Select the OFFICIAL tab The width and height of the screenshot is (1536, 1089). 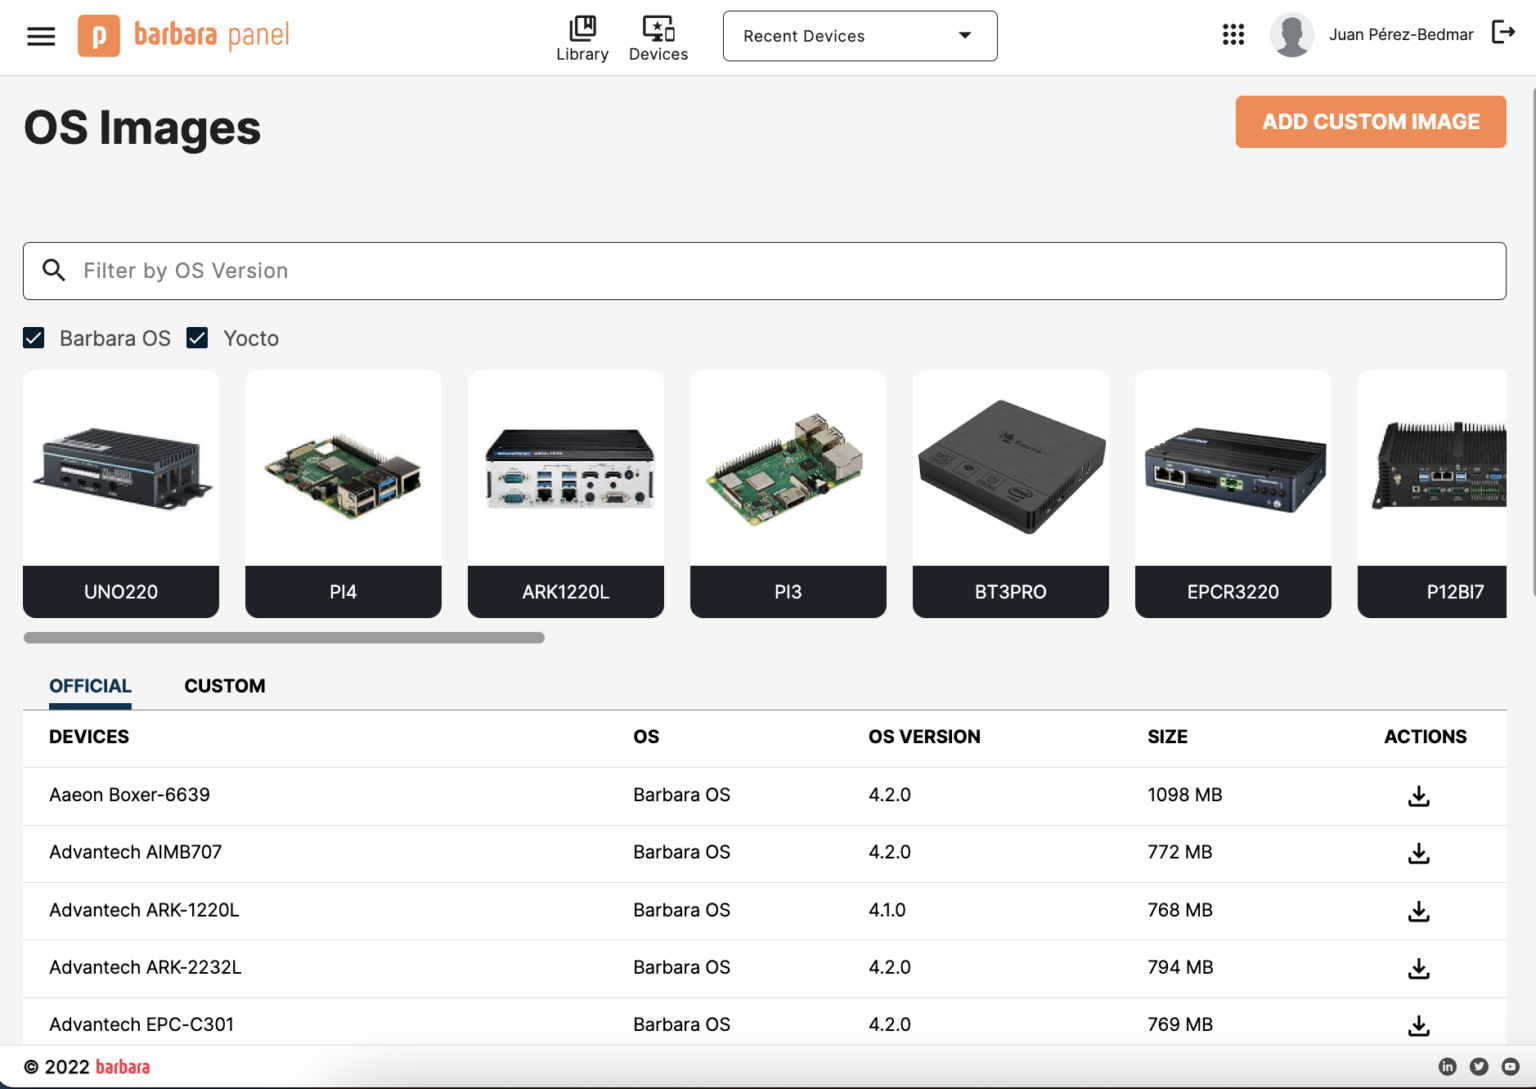click(90, 686)
